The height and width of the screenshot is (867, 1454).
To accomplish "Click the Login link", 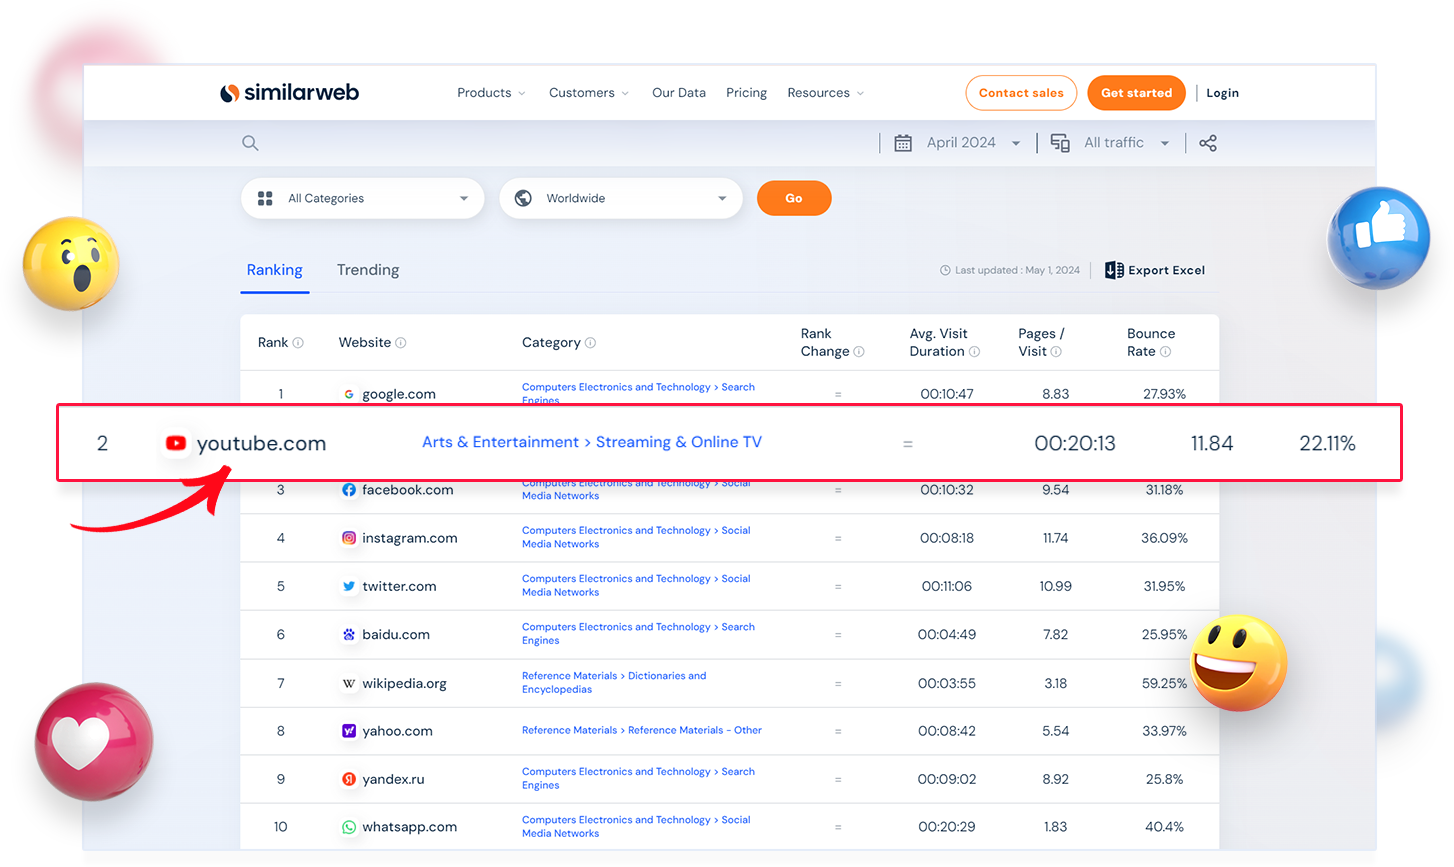I will pyautogui.click(x=1222, y=93).
